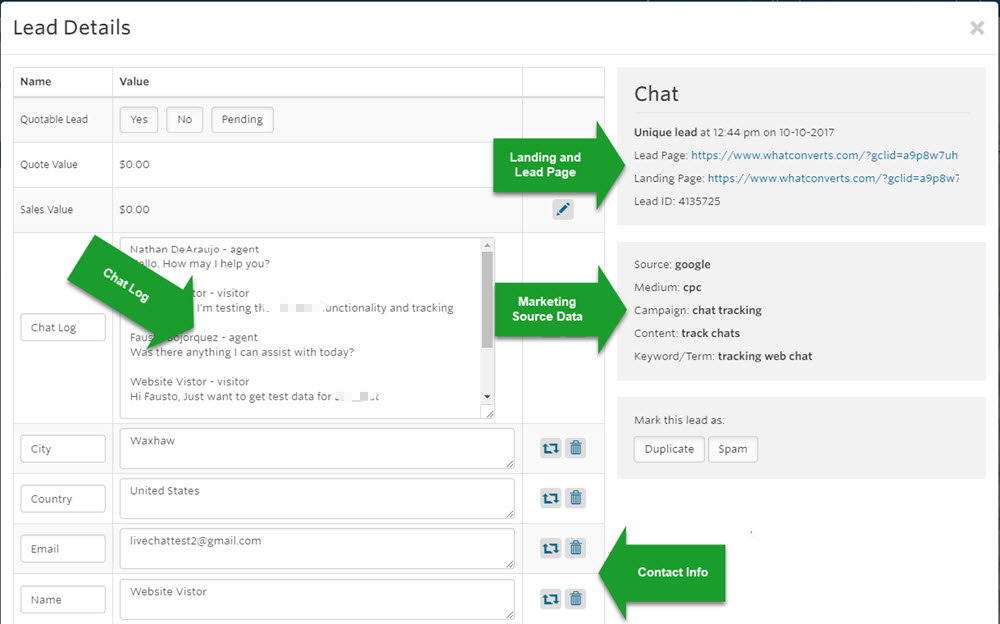This screenshot has height=624, width=1000.
Task: Click the Sales Value pencil edit icon
Action: [562, 209]
